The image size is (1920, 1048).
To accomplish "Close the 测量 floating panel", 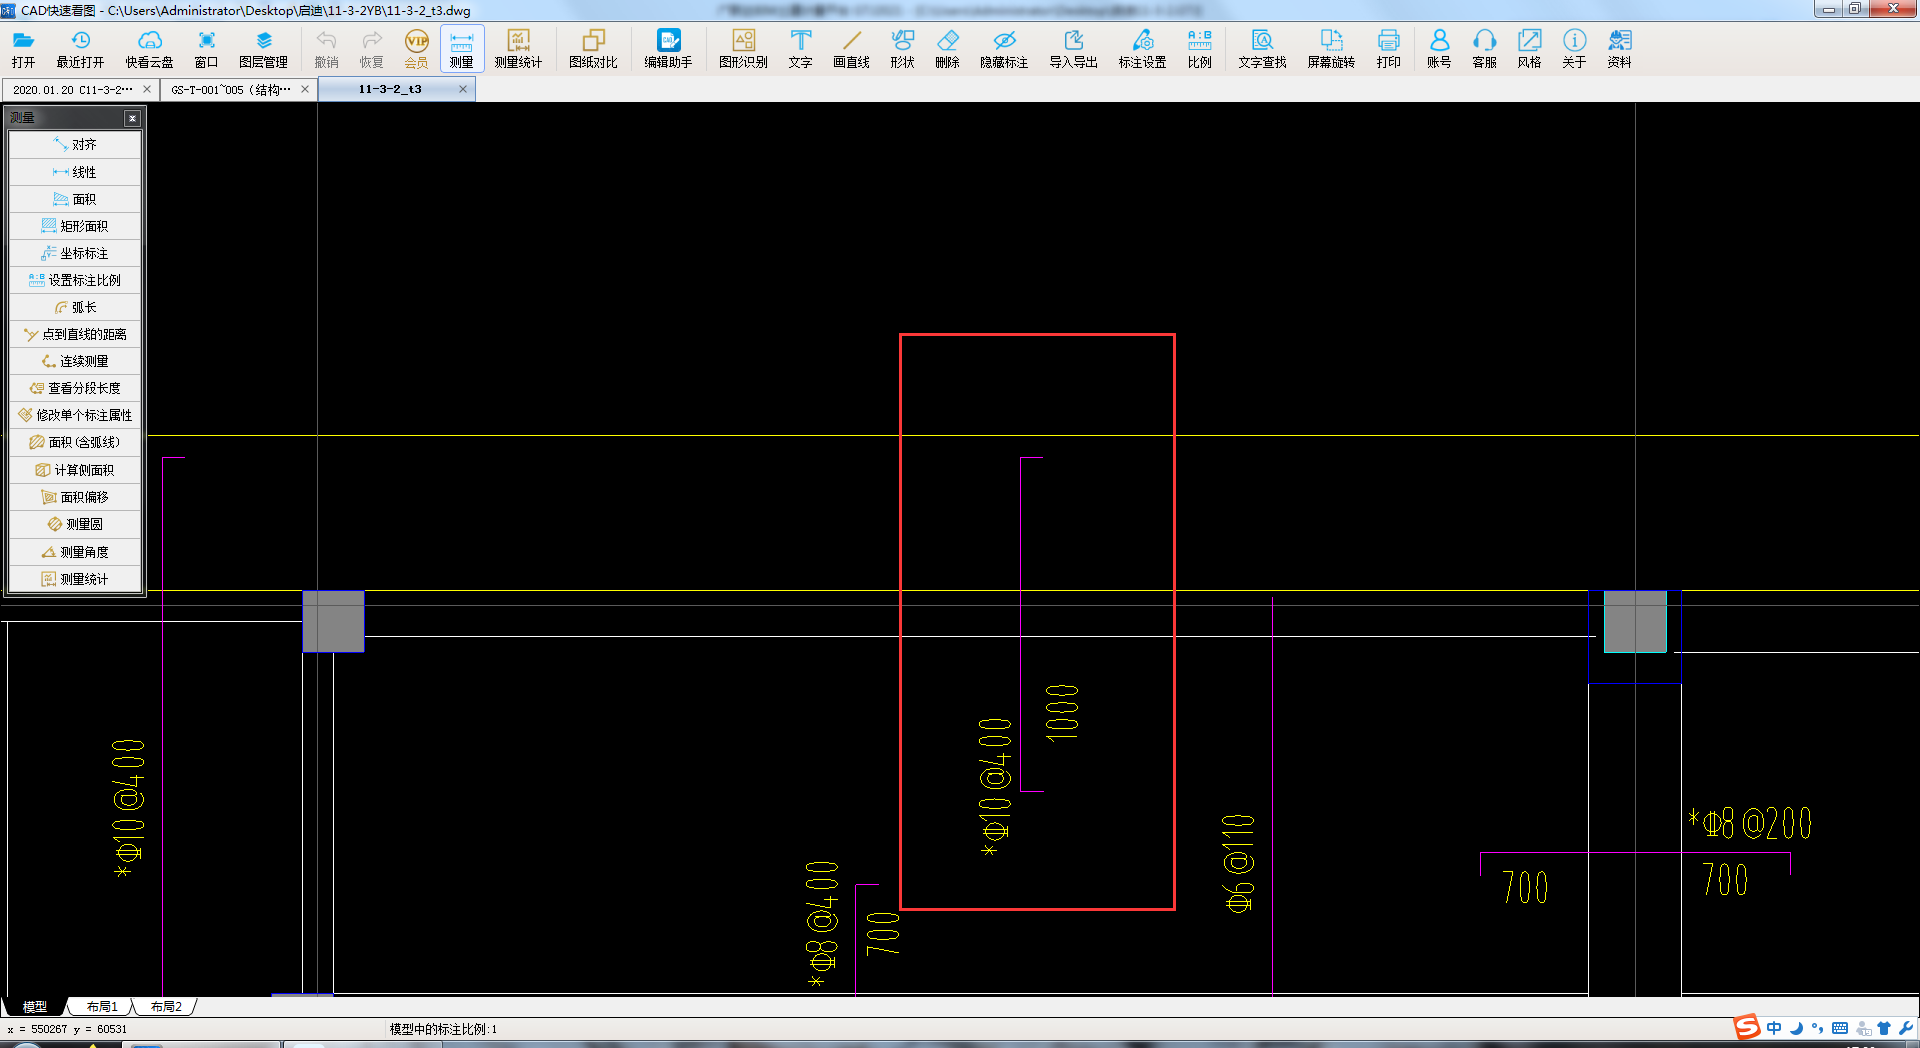I will (x=132, y=118).
